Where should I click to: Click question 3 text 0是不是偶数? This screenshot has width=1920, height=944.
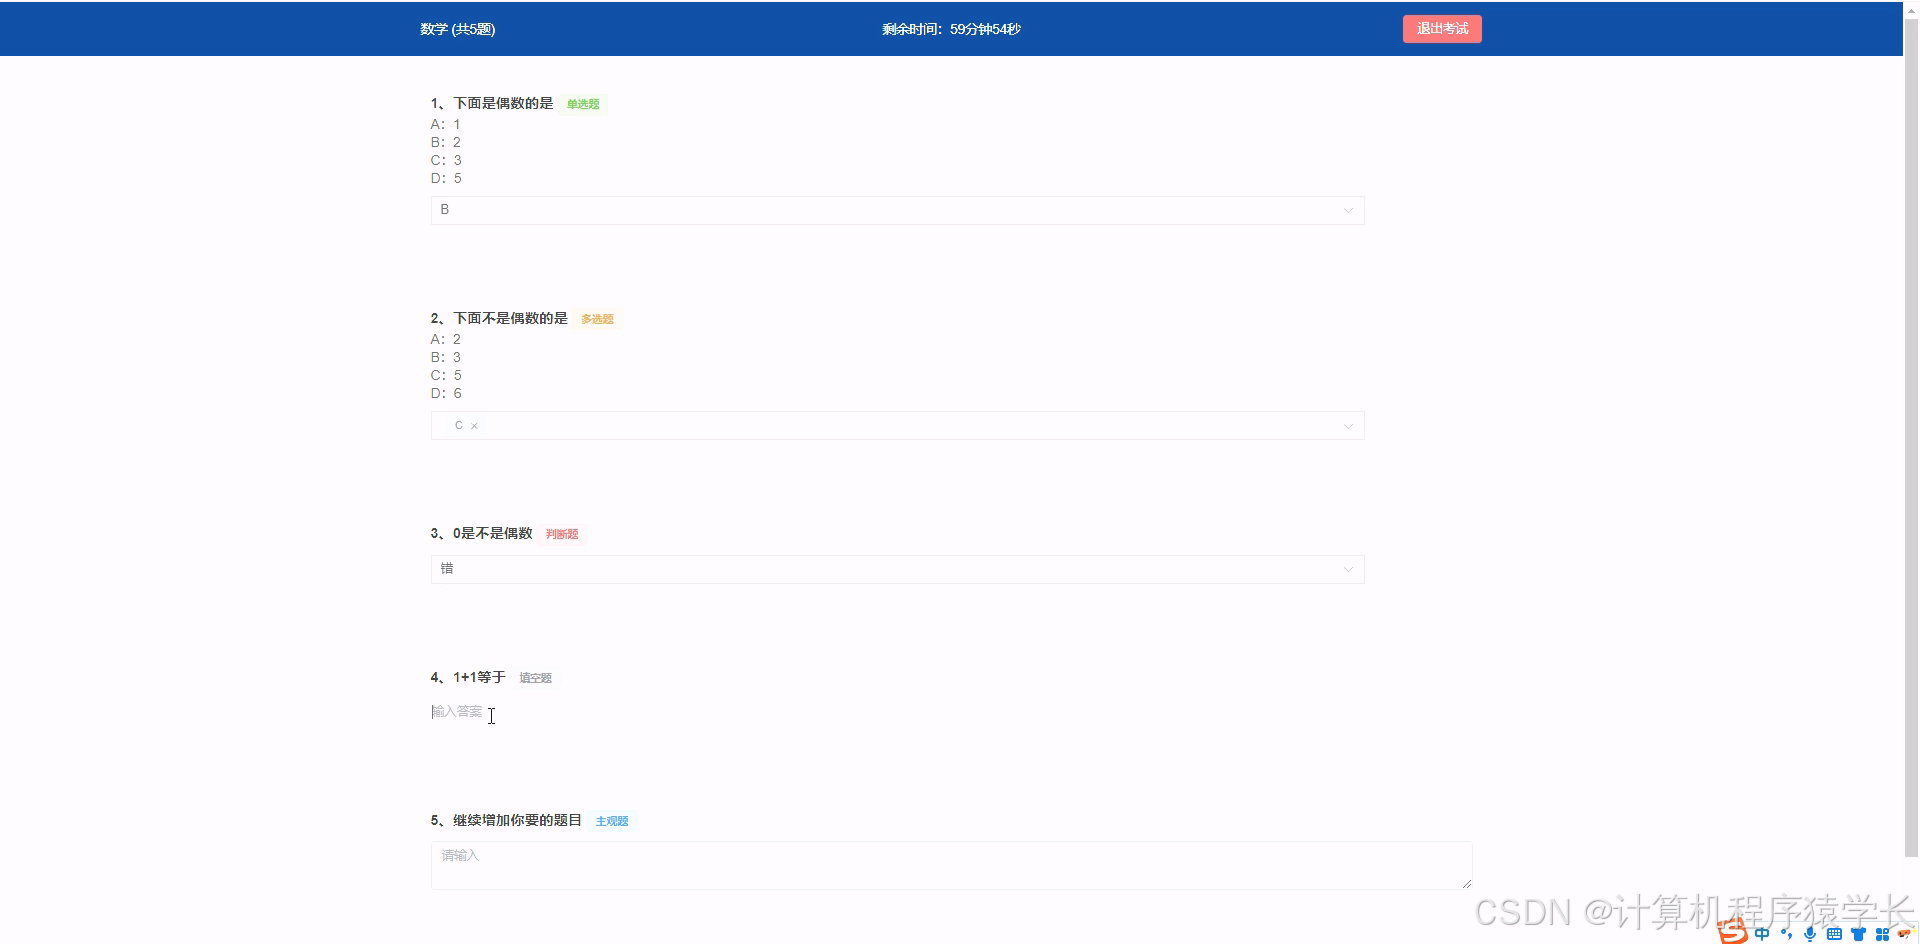click(493, 533)
